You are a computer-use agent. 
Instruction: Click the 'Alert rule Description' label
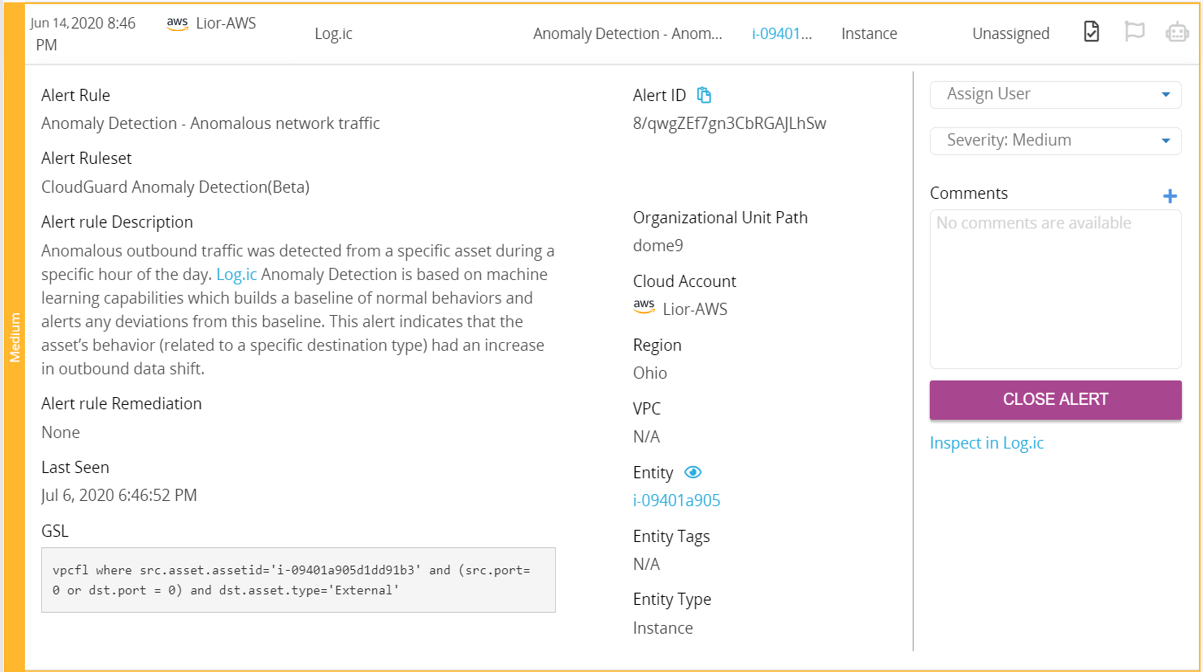pos(117,222)
